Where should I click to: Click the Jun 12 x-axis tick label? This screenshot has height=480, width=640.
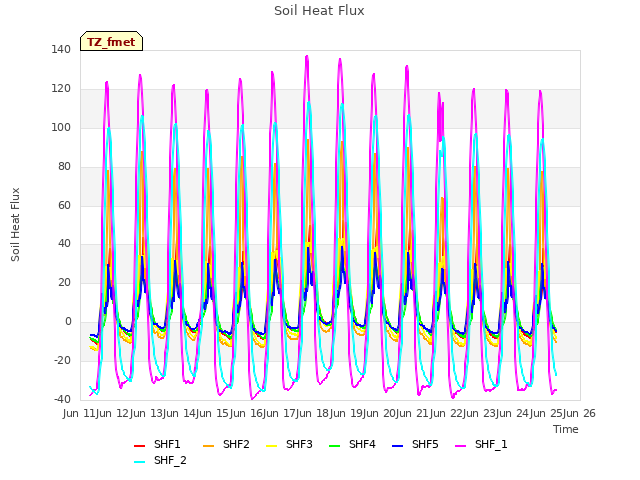(x=114, y=413)
